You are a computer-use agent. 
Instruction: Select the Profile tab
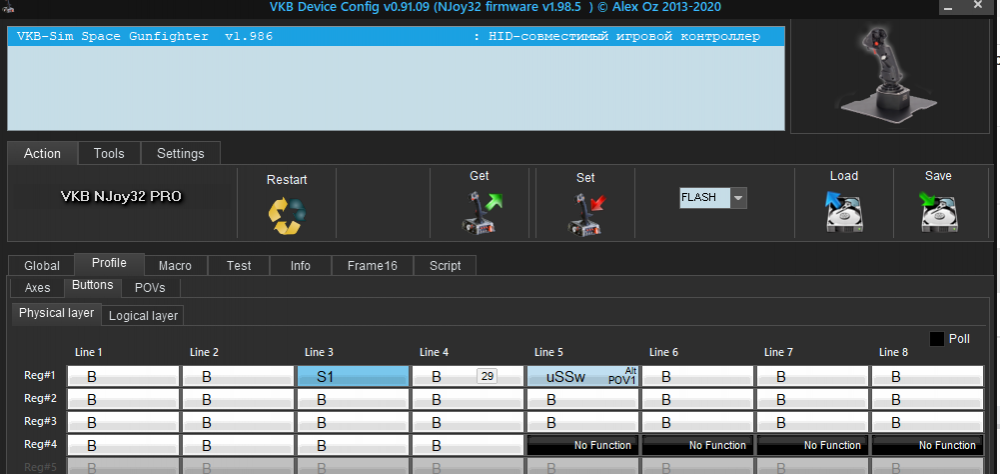pyautogui.click(x=109, y=263)
